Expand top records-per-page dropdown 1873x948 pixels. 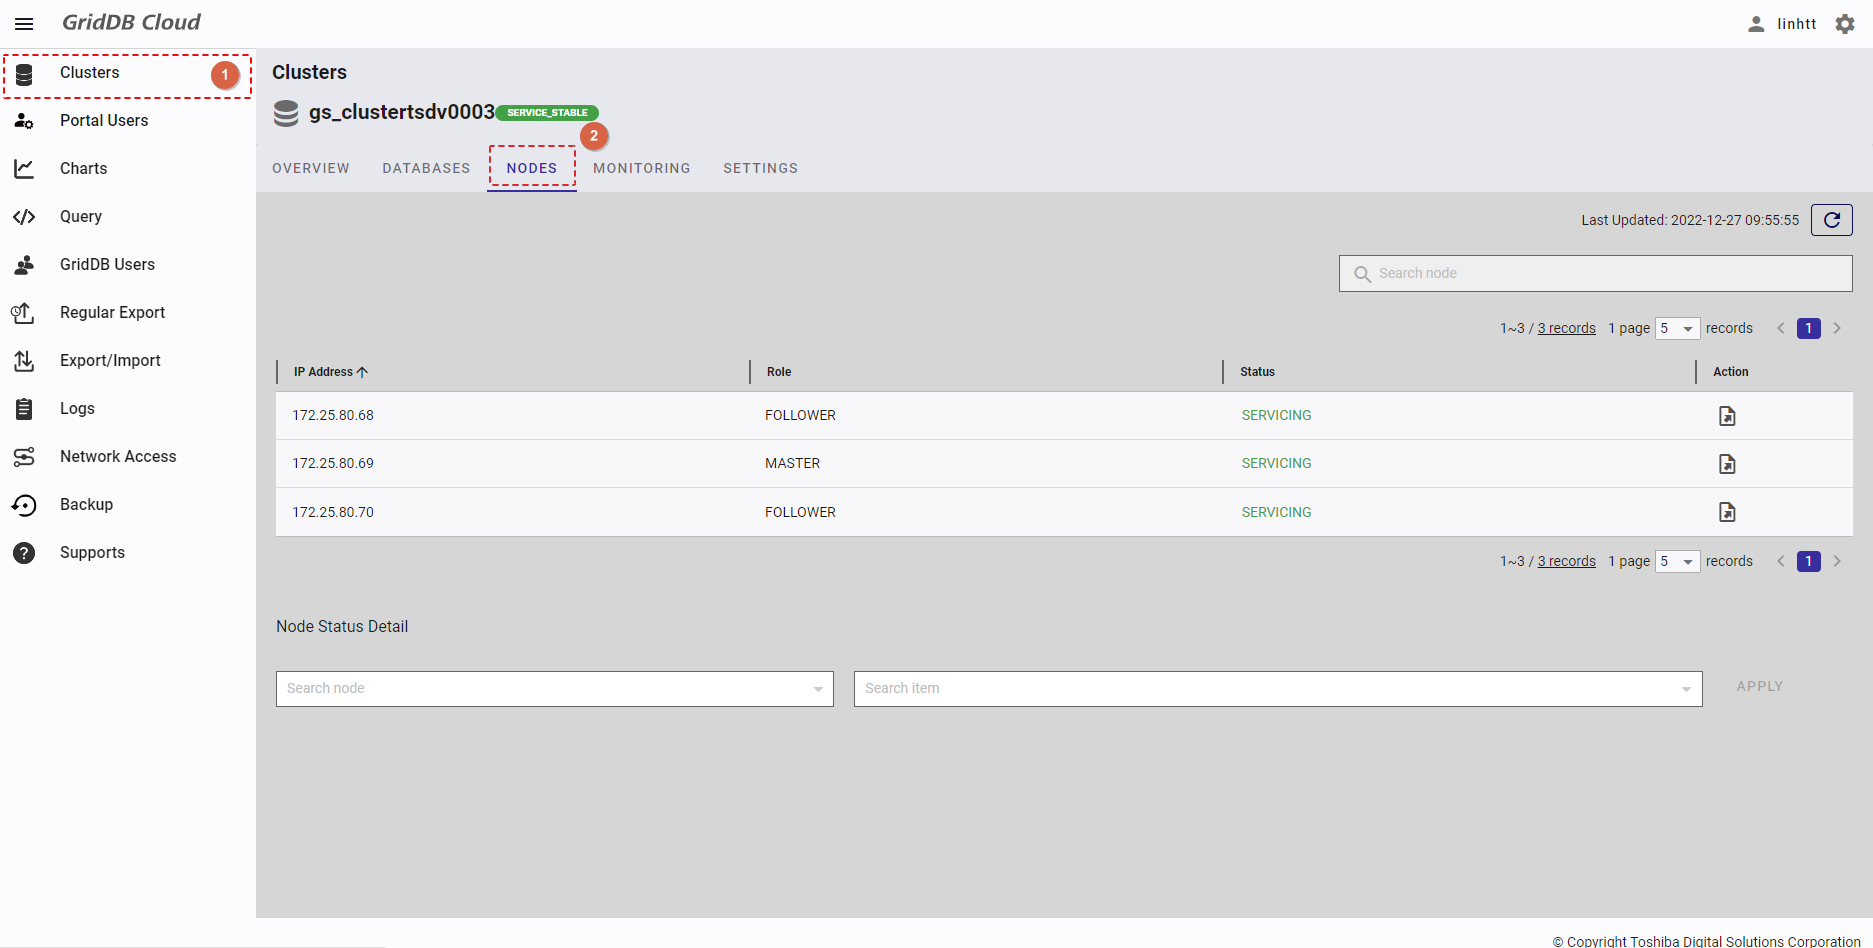point(1677,329)
